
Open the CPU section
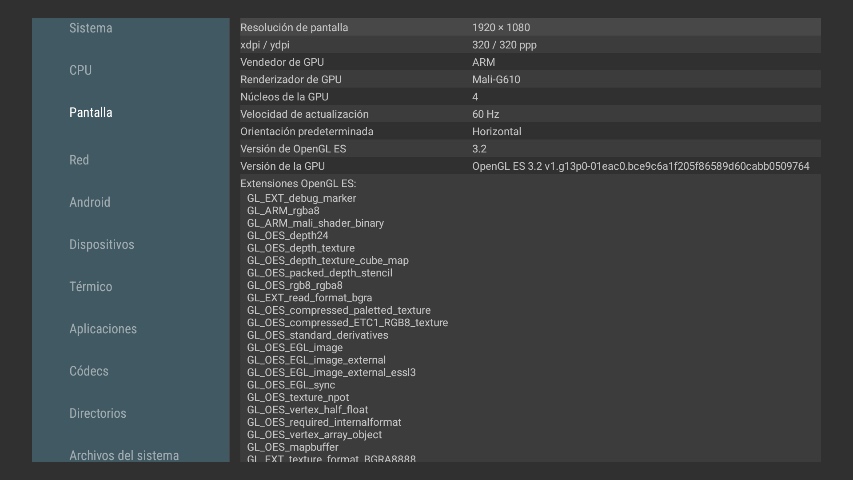(80, 70)
